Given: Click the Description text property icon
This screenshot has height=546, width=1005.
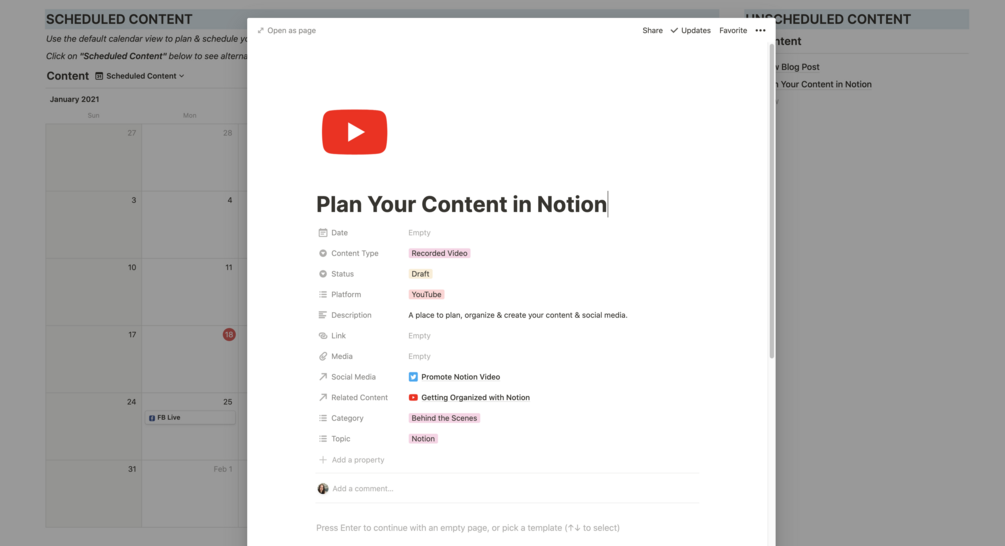Looking at the screenshot, I should (x=323, y=315).
